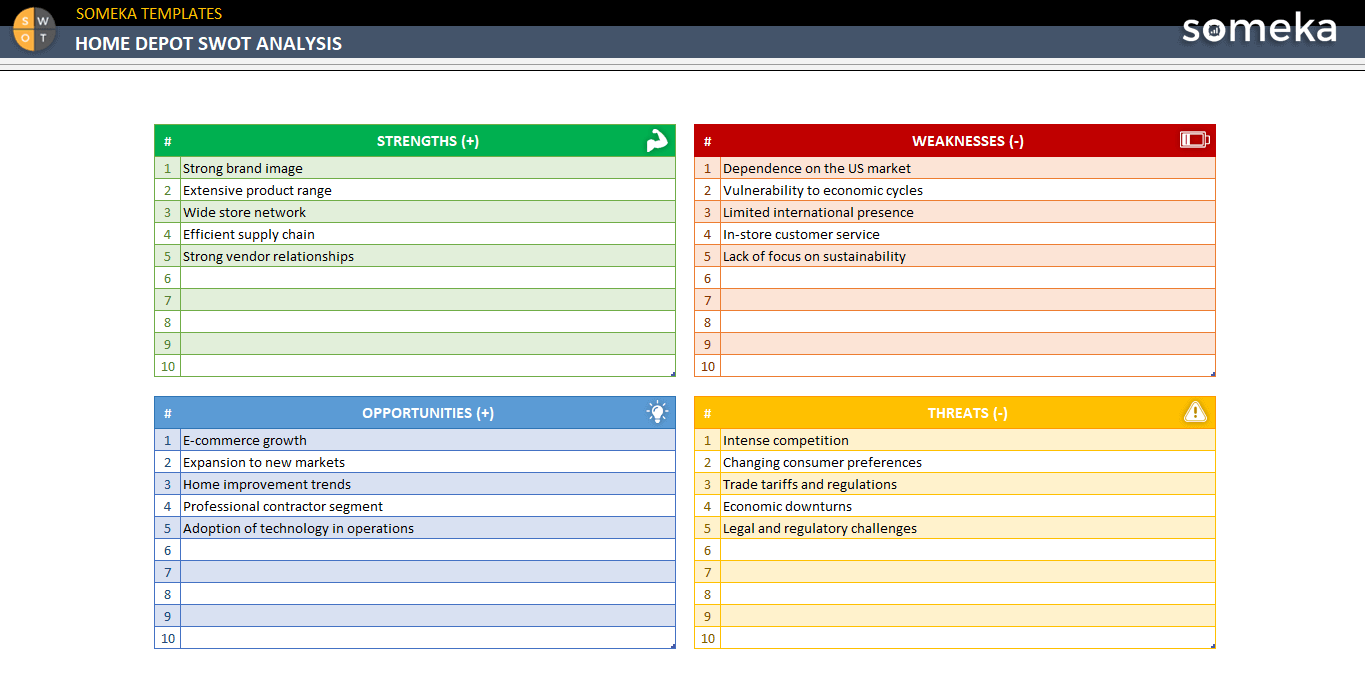The image size is (1365, 700).
Task: Select 'Lack of focus on sustainability' cell
Action: [968, 256]
